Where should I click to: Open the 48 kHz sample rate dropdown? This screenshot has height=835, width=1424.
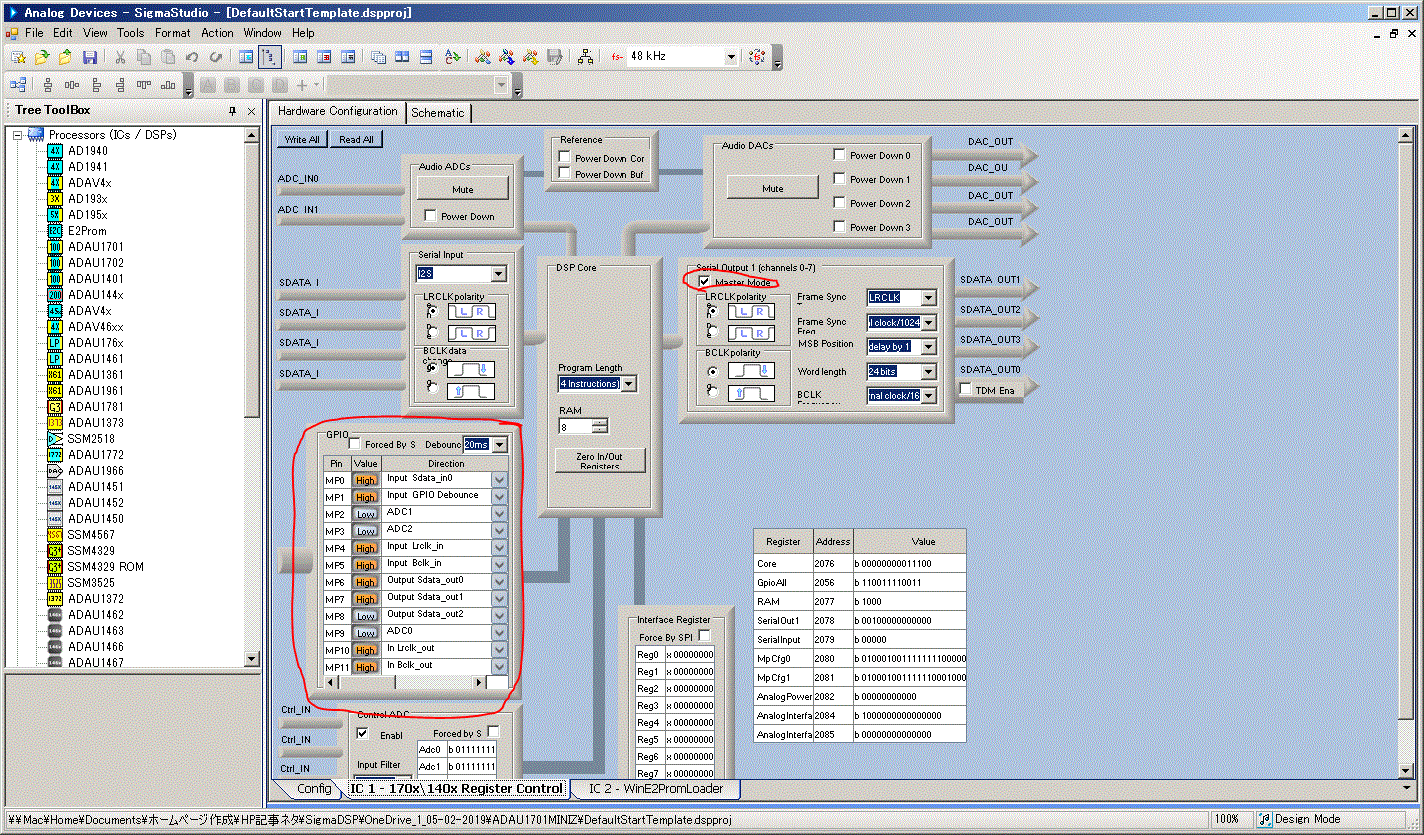tap(731, 57)
